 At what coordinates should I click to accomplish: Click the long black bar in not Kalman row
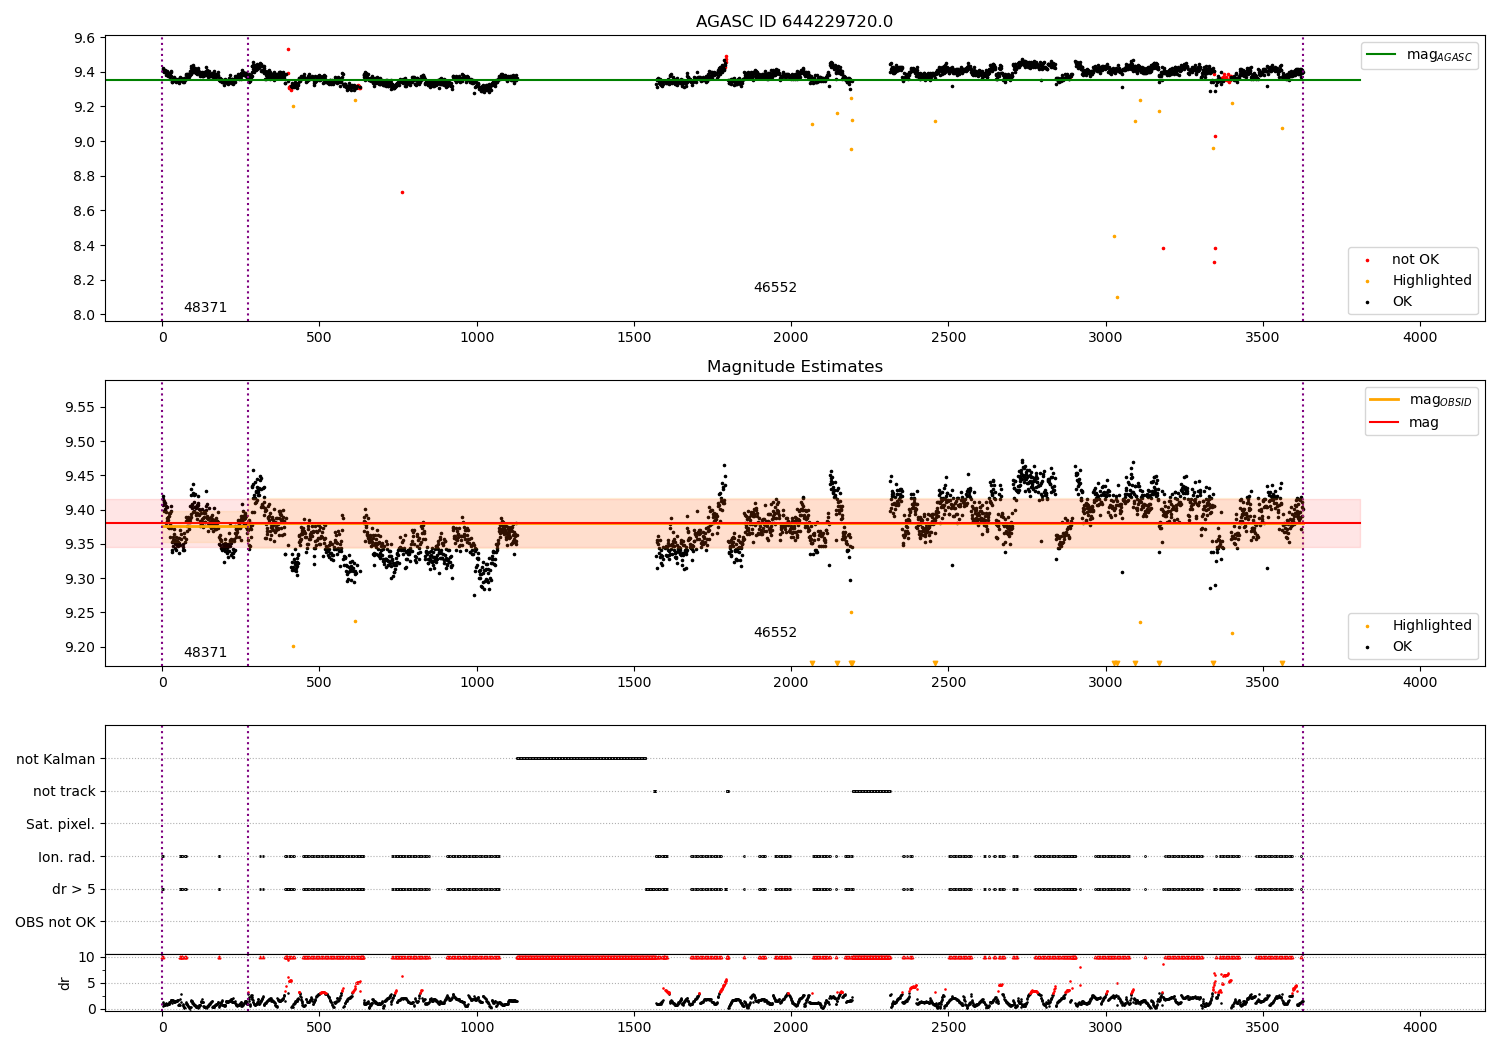581,758
